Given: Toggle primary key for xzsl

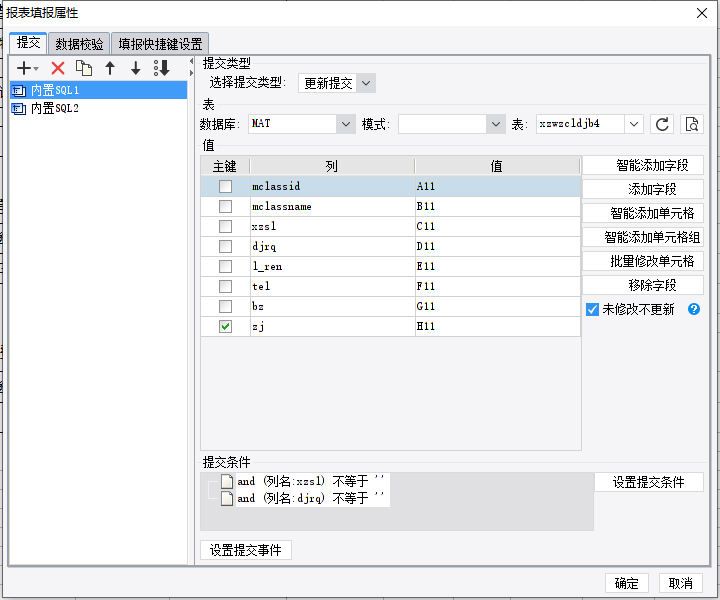Looking at the screenshot, I should point(225,226).
